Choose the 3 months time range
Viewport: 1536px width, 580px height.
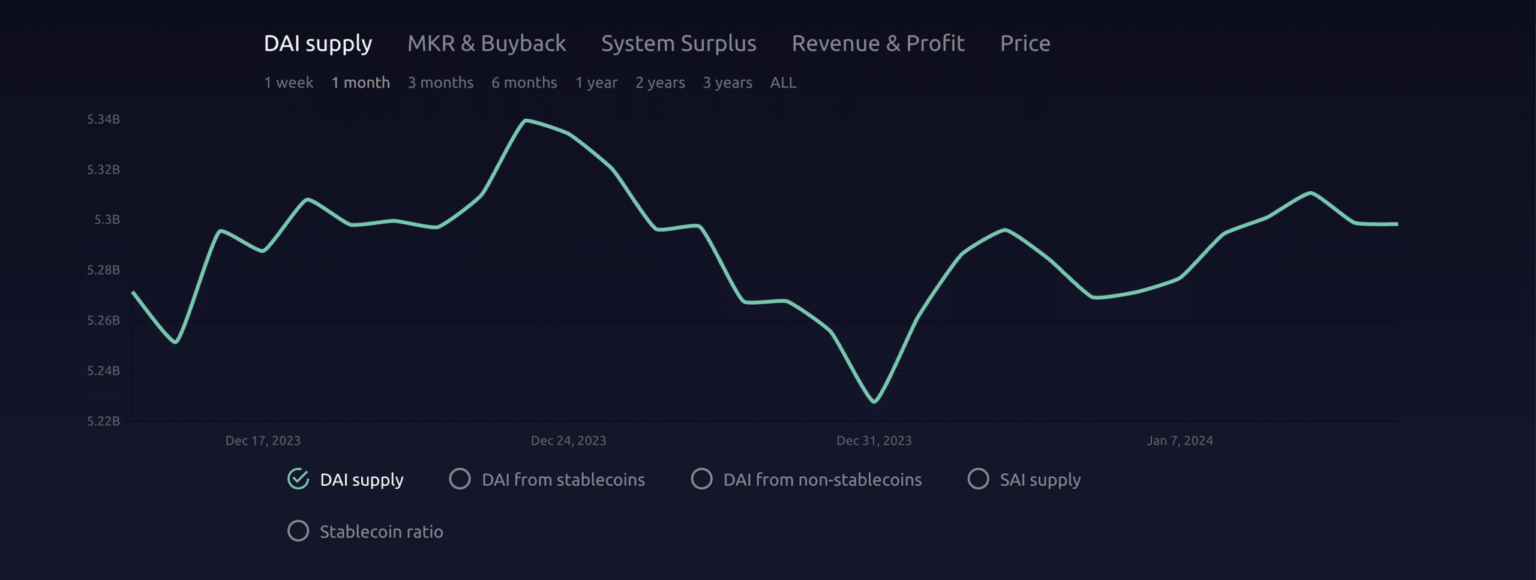click(440, 82)
